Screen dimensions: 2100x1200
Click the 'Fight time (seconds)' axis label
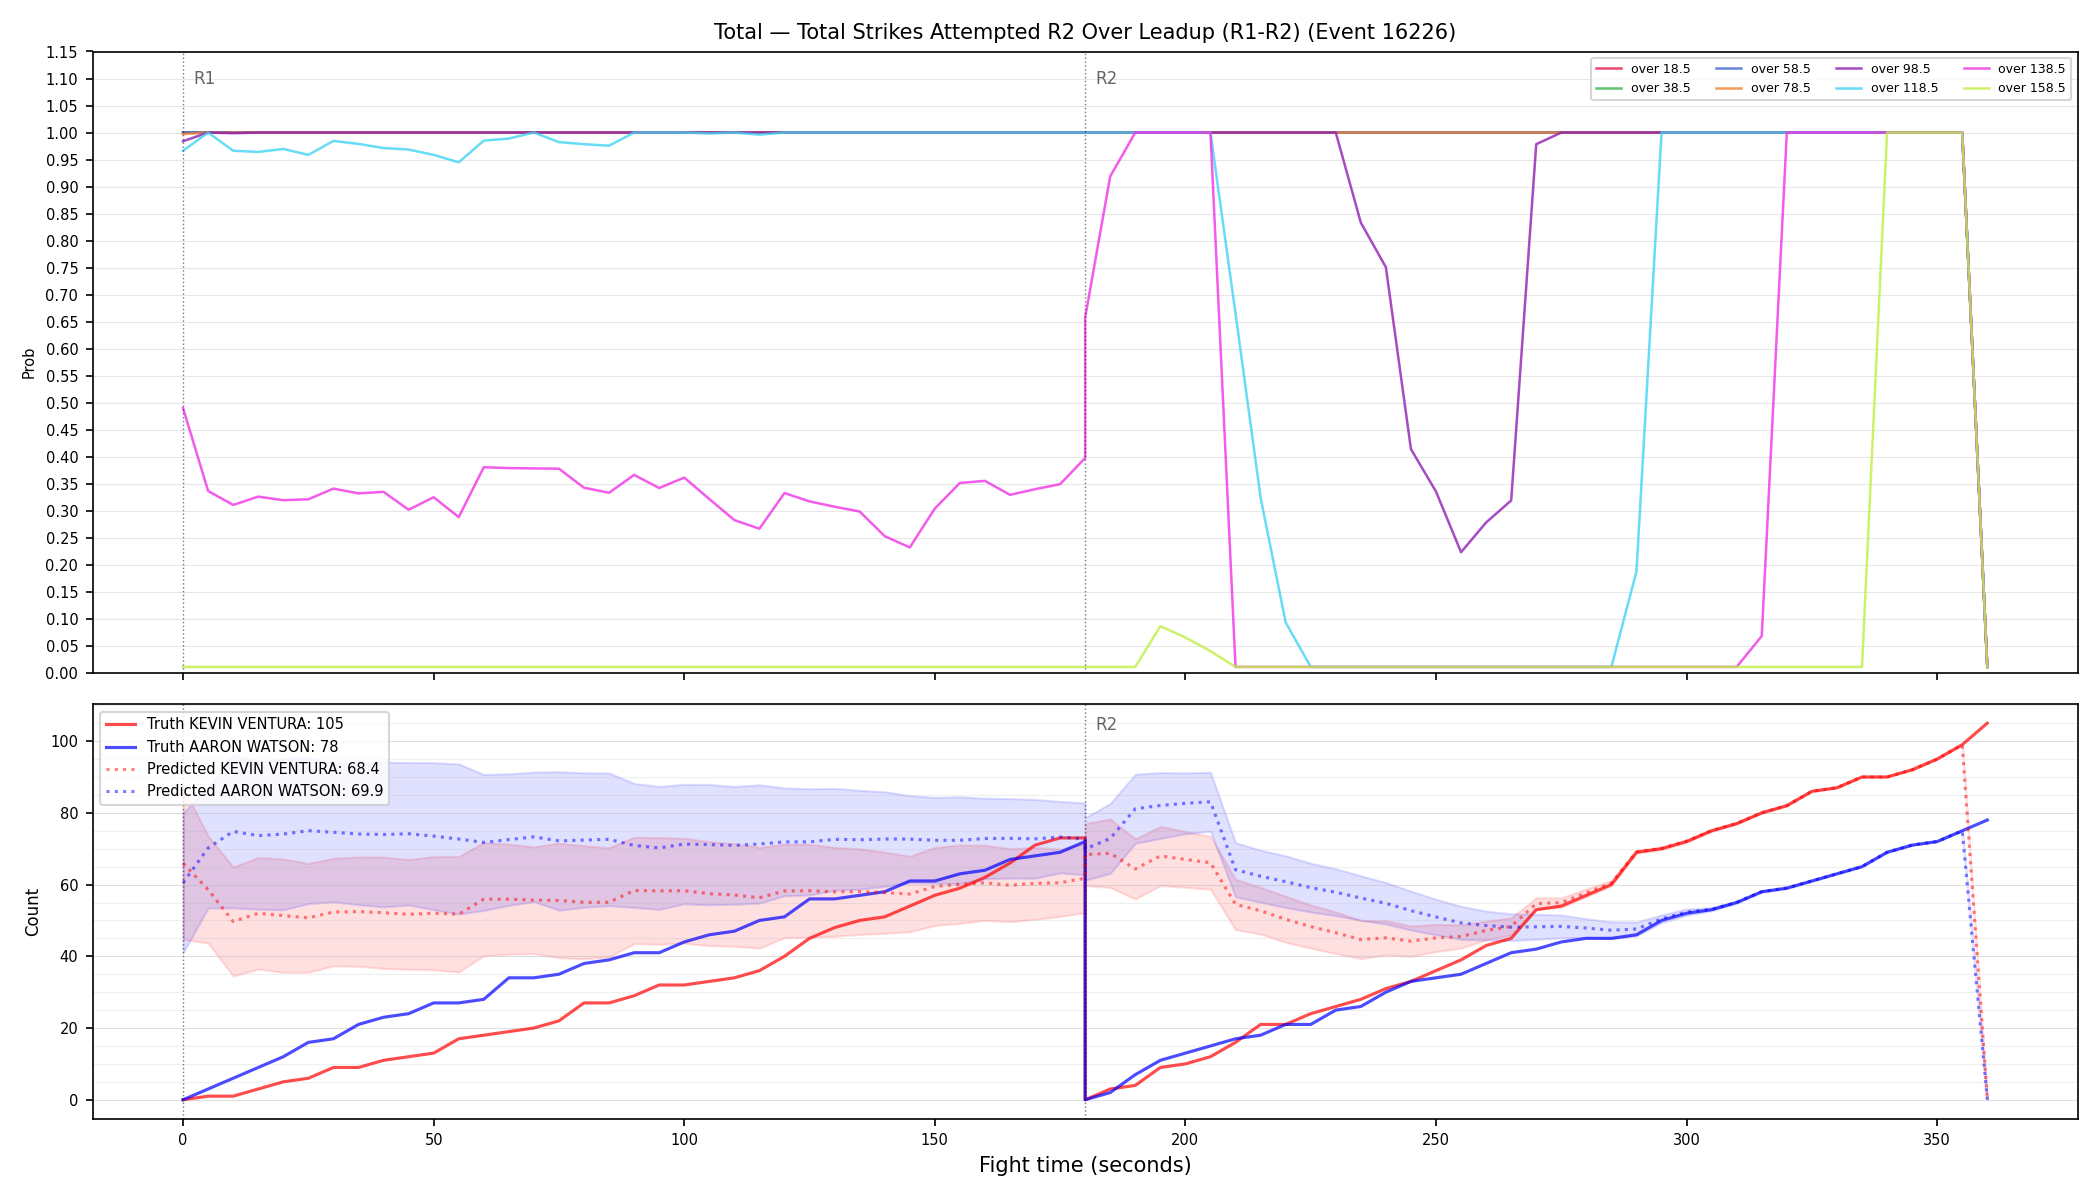pyautogui.click(x=1085, y=1165)
